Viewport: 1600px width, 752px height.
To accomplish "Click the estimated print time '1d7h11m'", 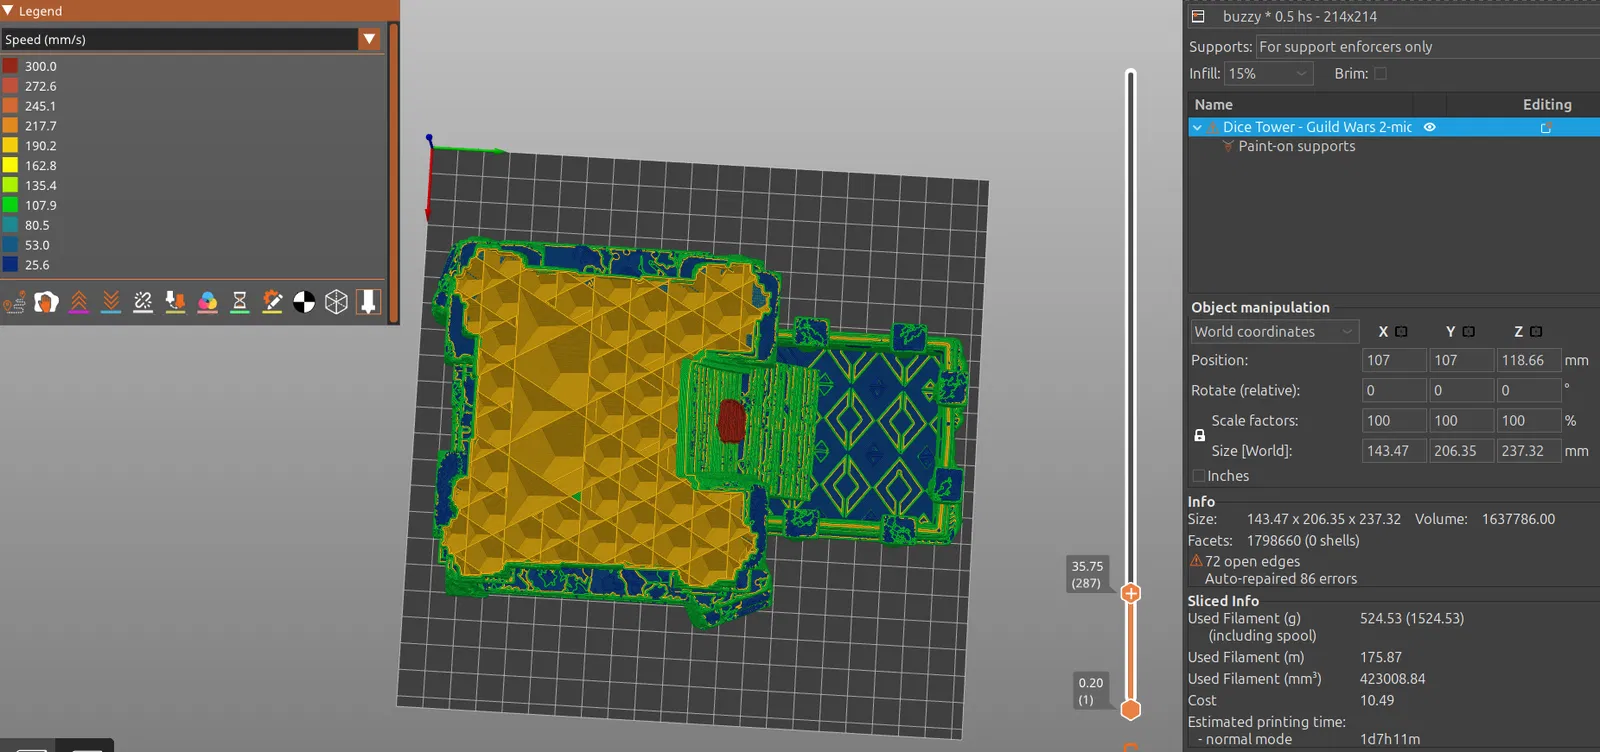I will (x=1390, y=739).
